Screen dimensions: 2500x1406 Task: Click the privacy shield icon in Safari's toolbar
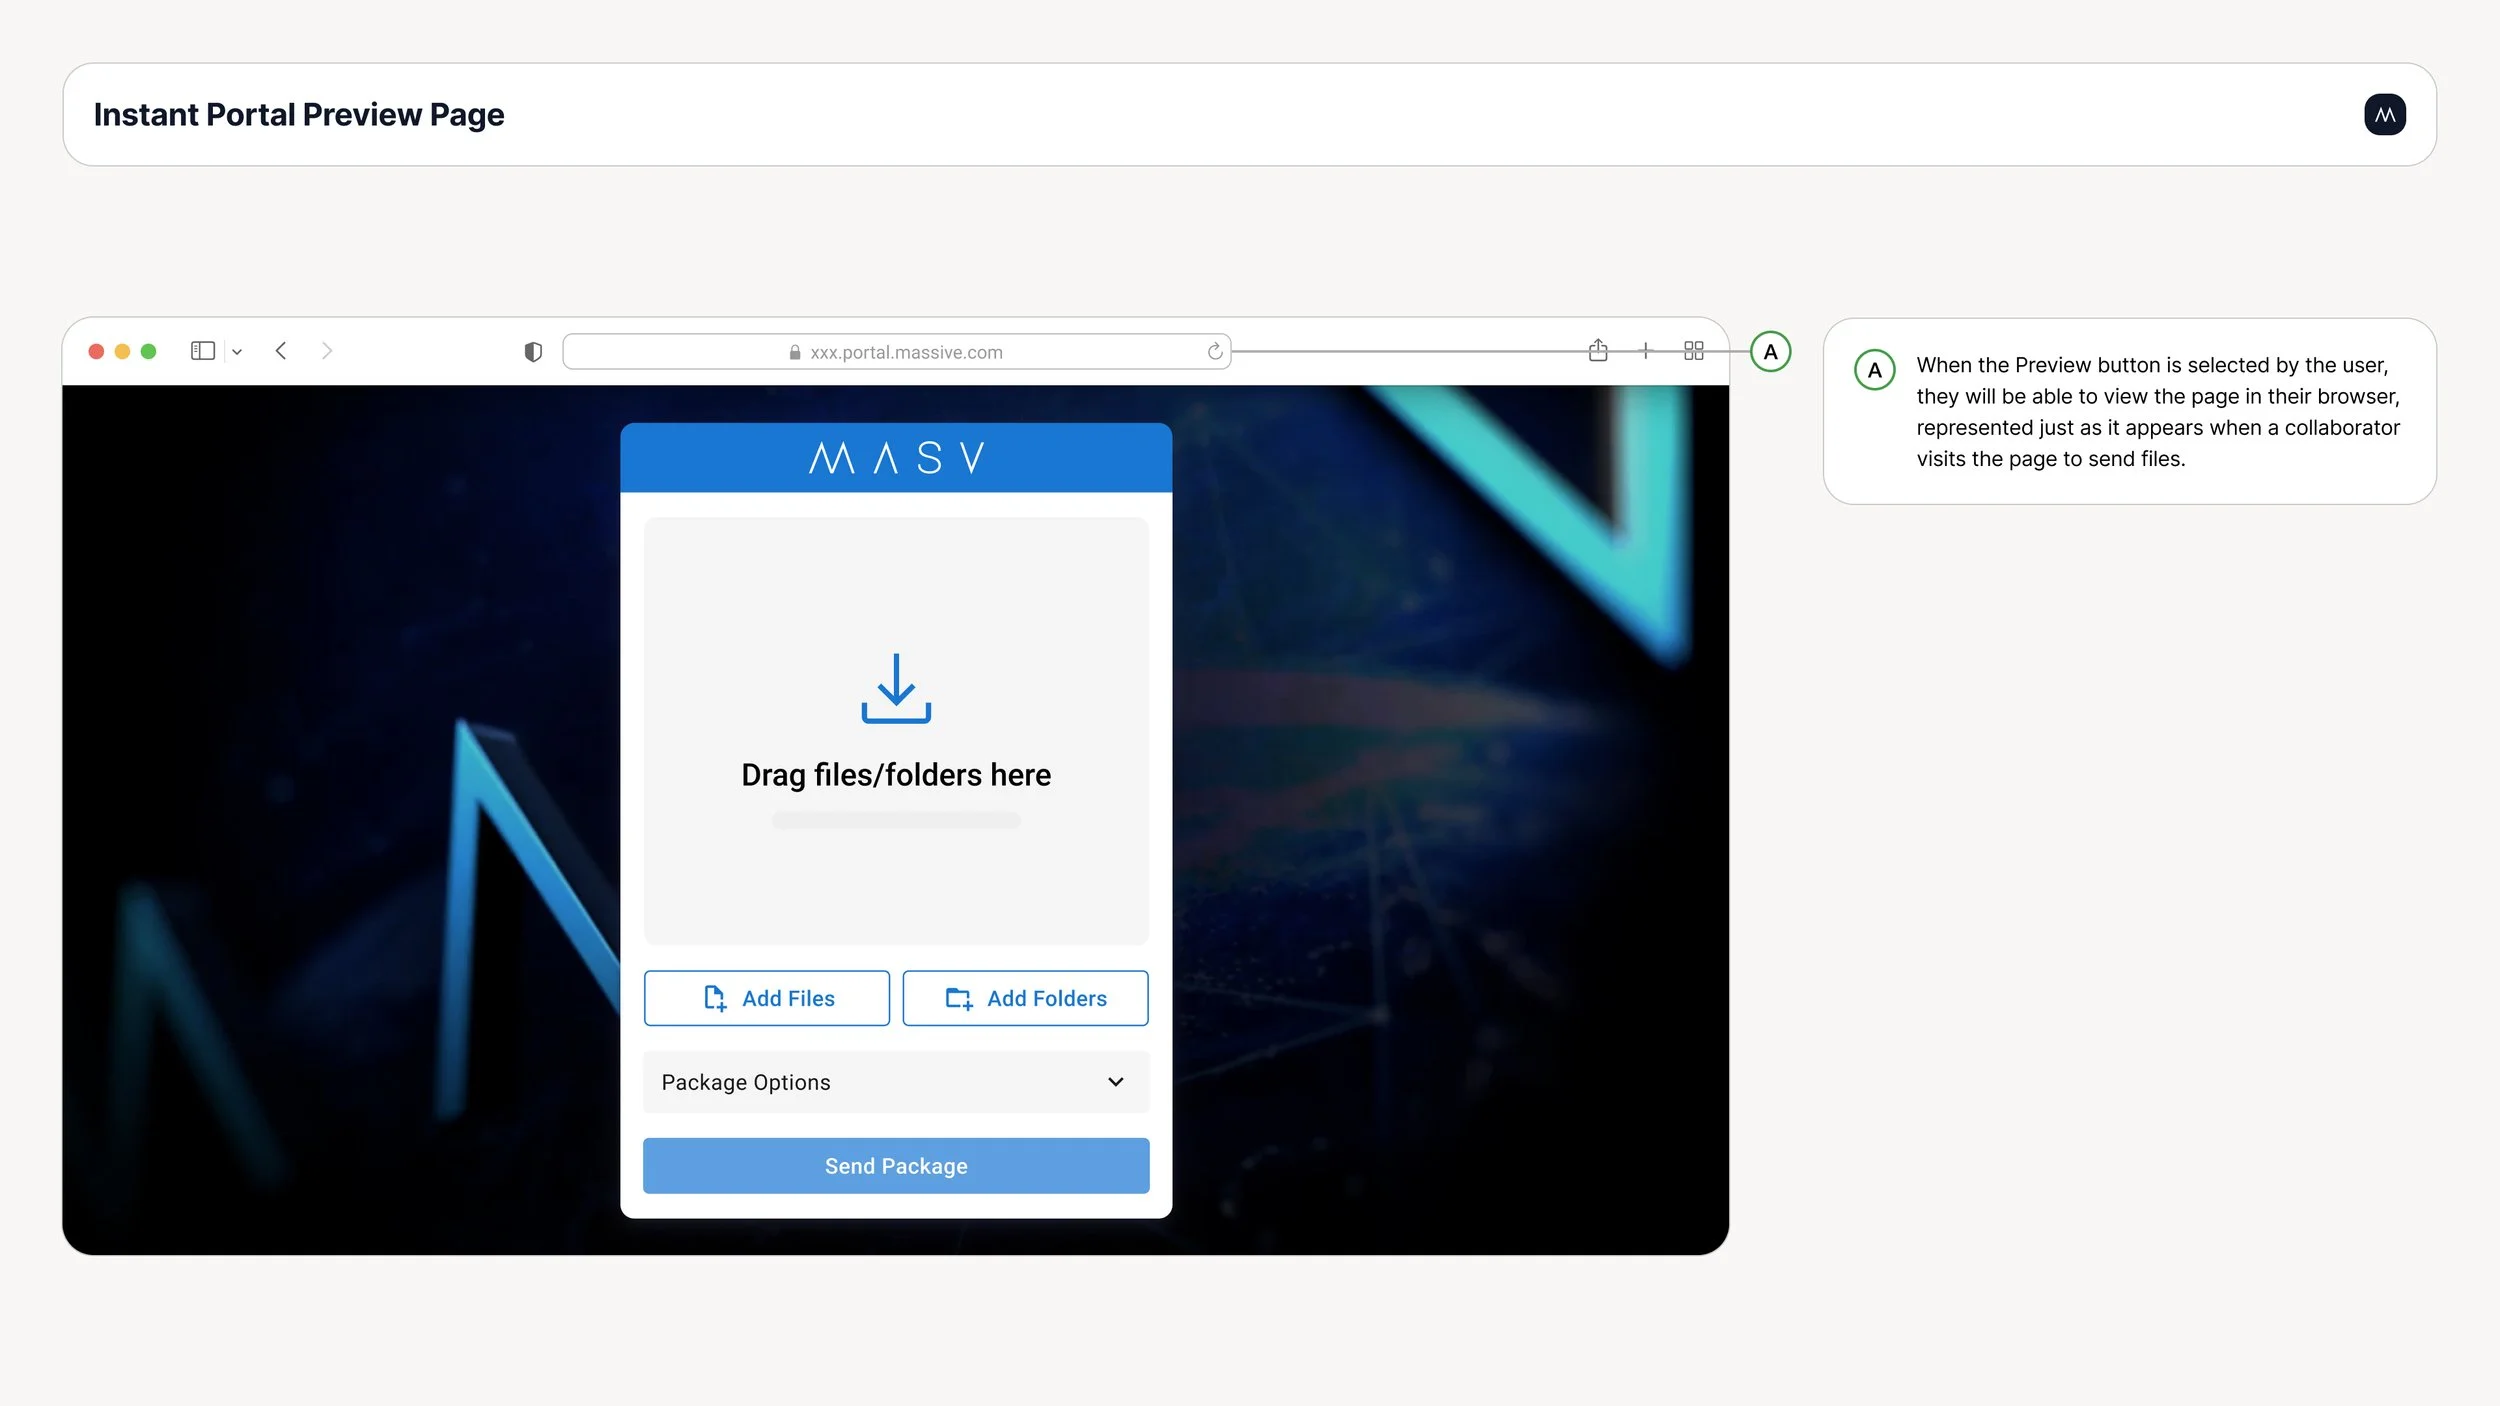point(533,351)
